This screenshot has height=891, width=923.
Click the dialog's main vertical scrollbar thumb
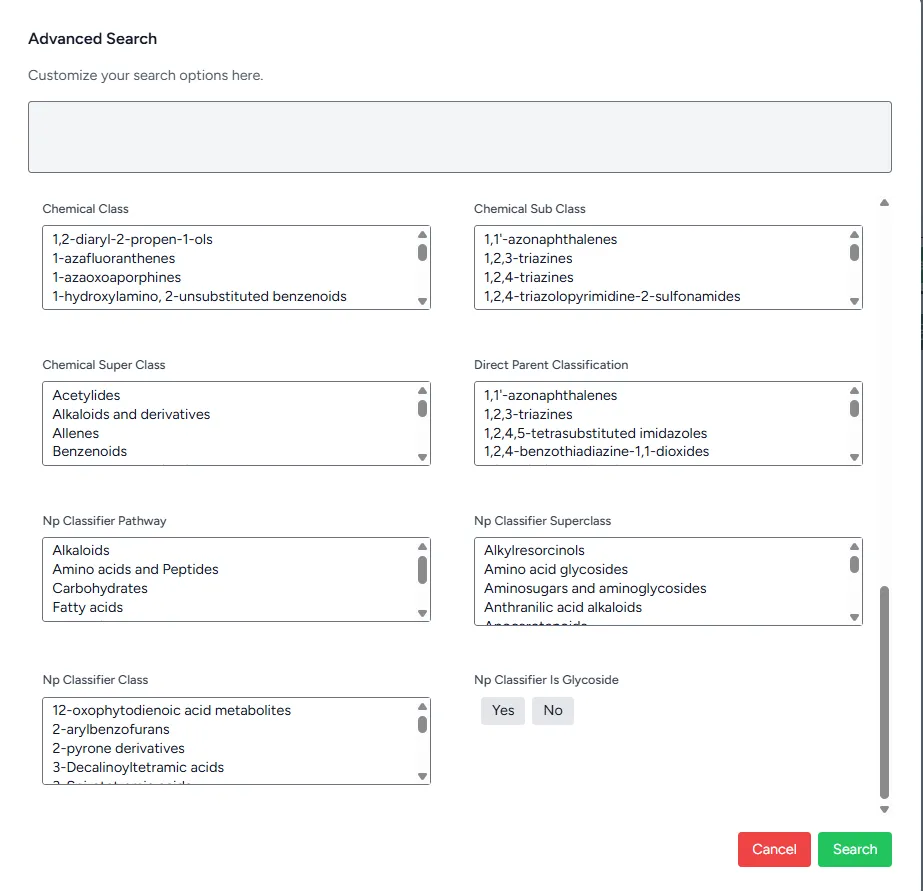(x=884, y=690)
